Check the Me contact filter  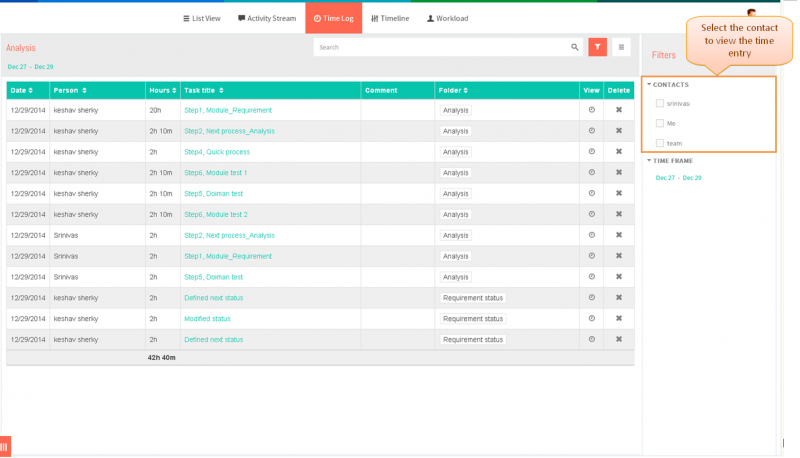(660, 123)
